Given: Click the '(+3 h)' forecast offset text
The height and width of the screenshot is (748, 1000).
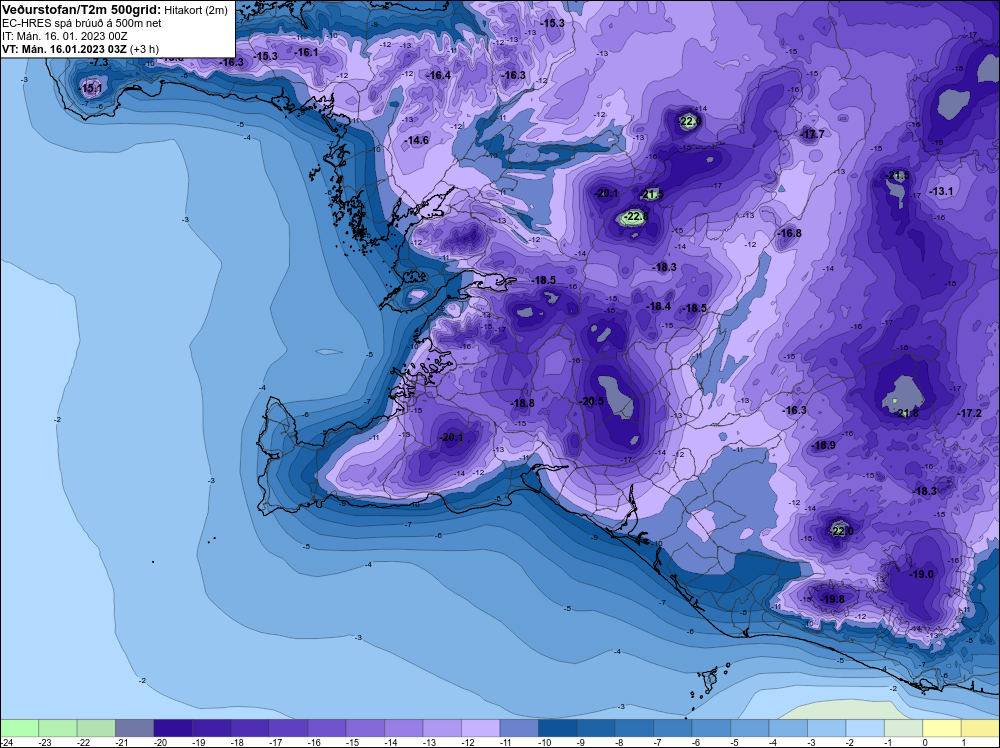Looking at the screenshot, I should [145, 49].
